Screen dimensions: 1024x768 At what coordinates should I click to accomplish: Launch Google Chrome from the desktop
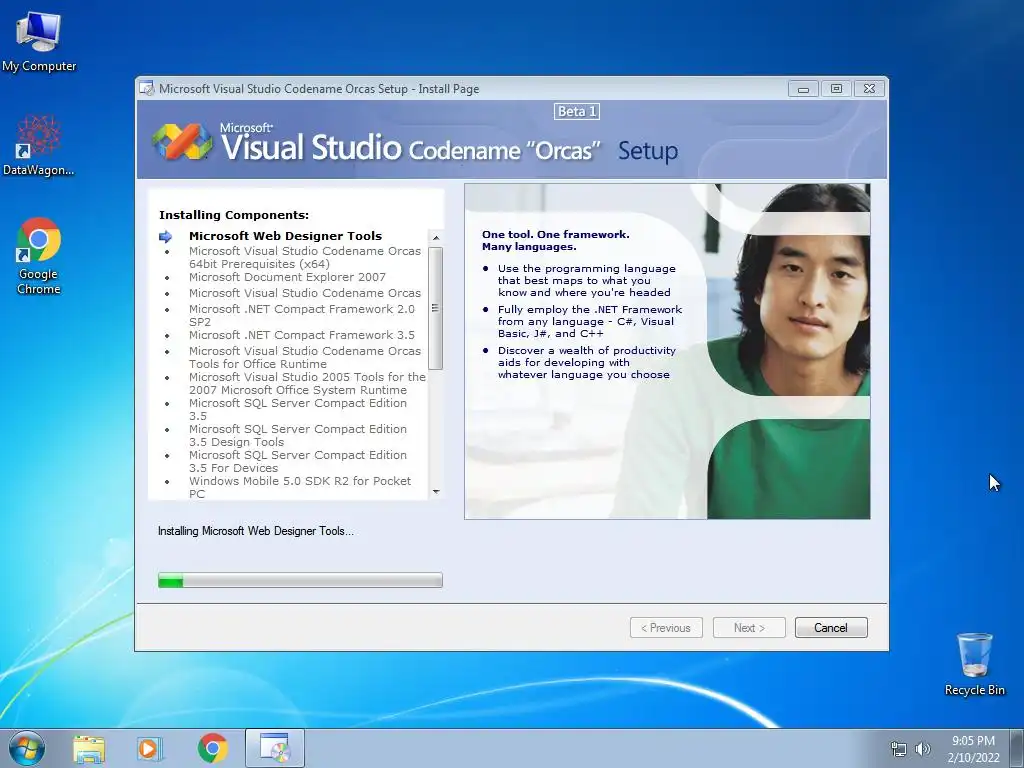point(39,256)
